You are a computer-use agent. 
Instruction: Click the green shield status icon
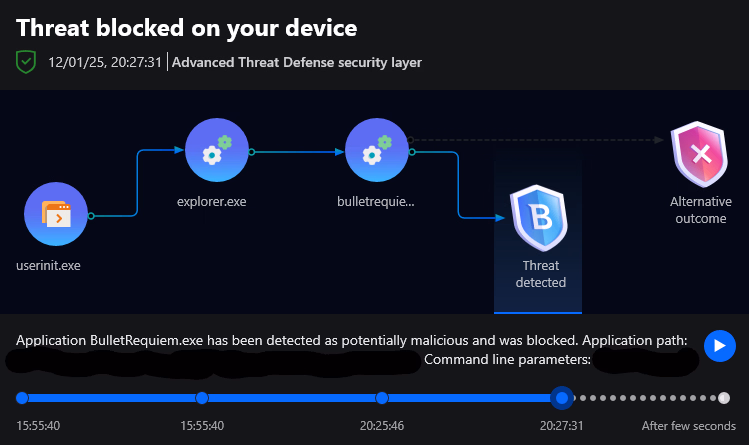click(x=26, y=62)
